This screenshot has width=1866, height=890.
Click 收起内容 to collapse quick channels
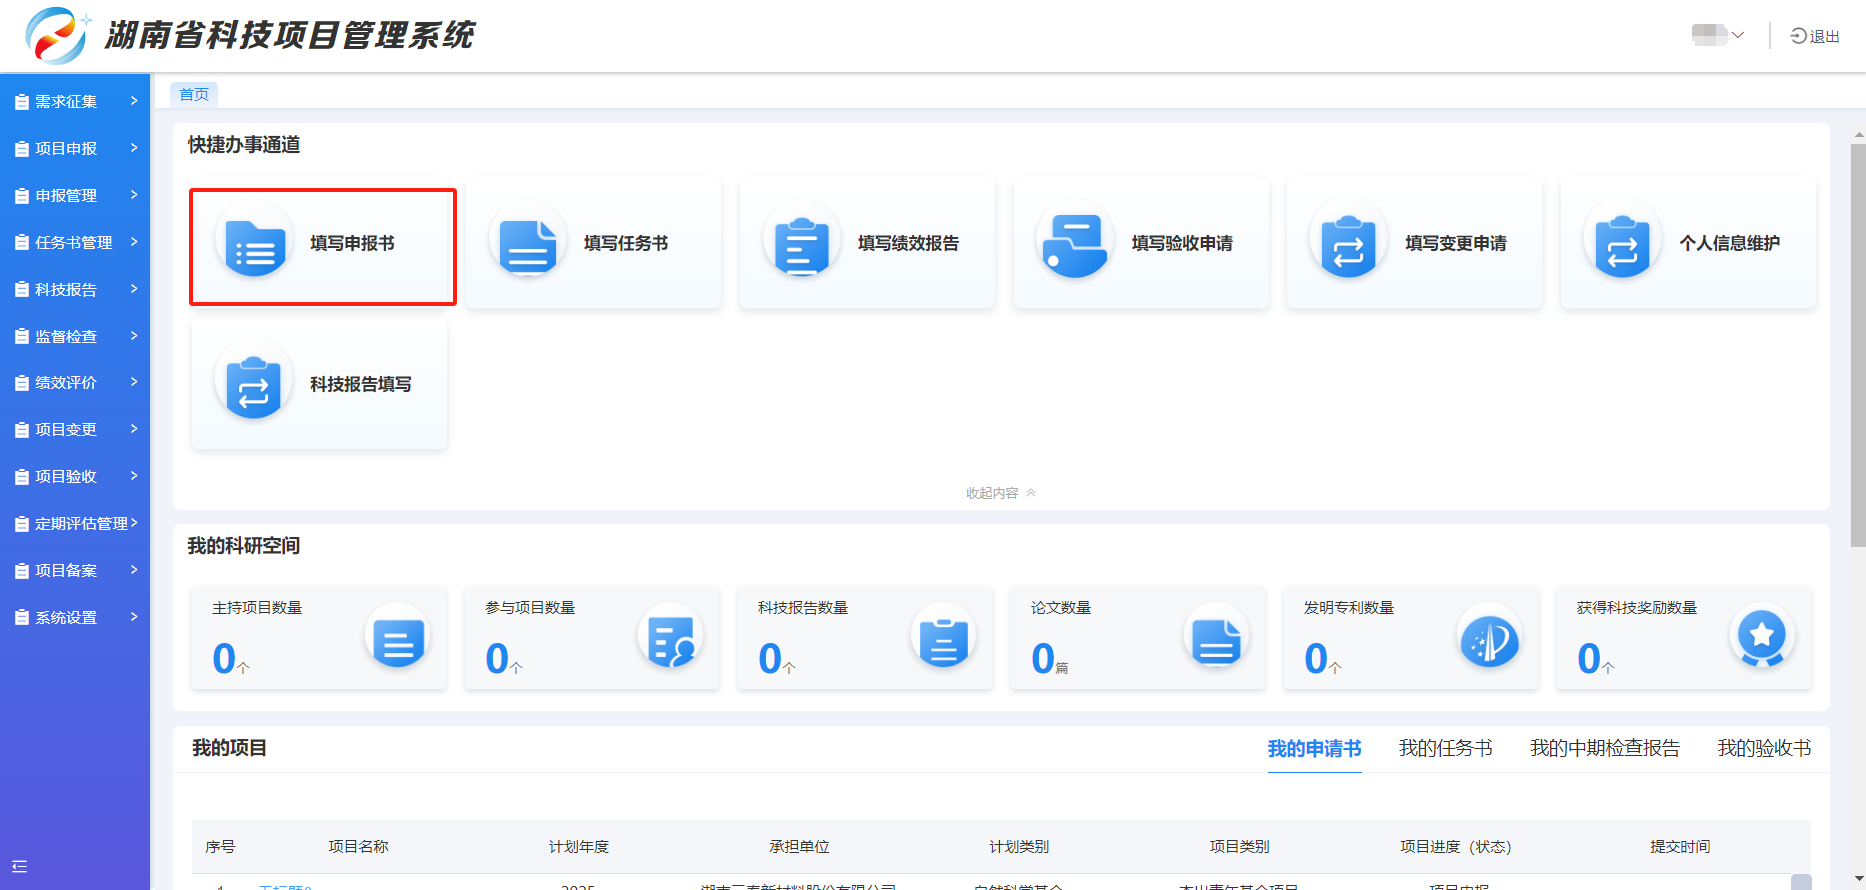pyautogui.click(x=1000, y=493)
